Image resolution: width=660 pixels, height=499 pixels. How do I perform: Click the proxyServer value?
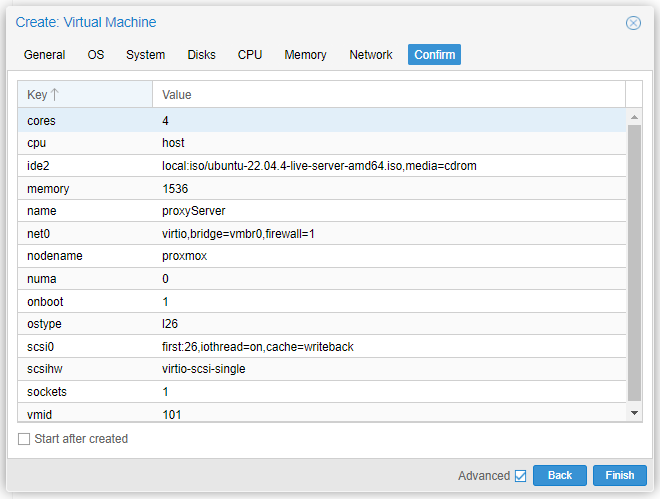click(194, 211)
